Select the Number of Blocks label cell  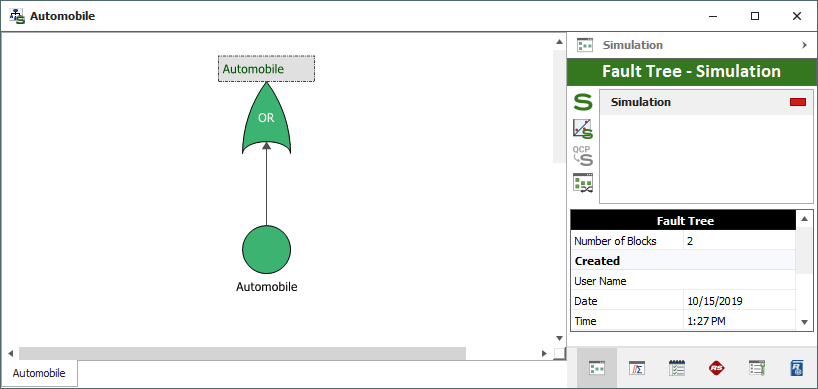pos(627,241)
